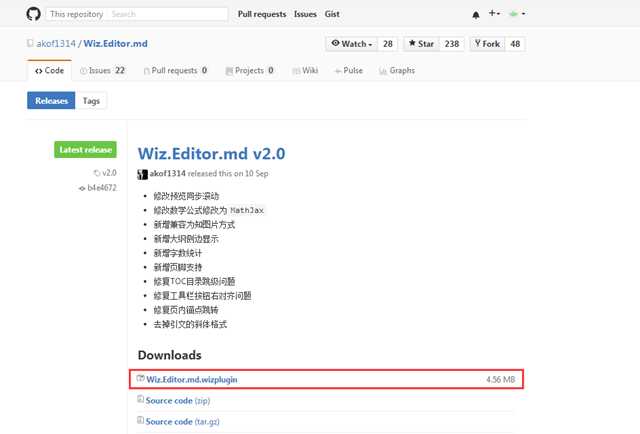Open the GitHub home logo

(x=33, y=14)
